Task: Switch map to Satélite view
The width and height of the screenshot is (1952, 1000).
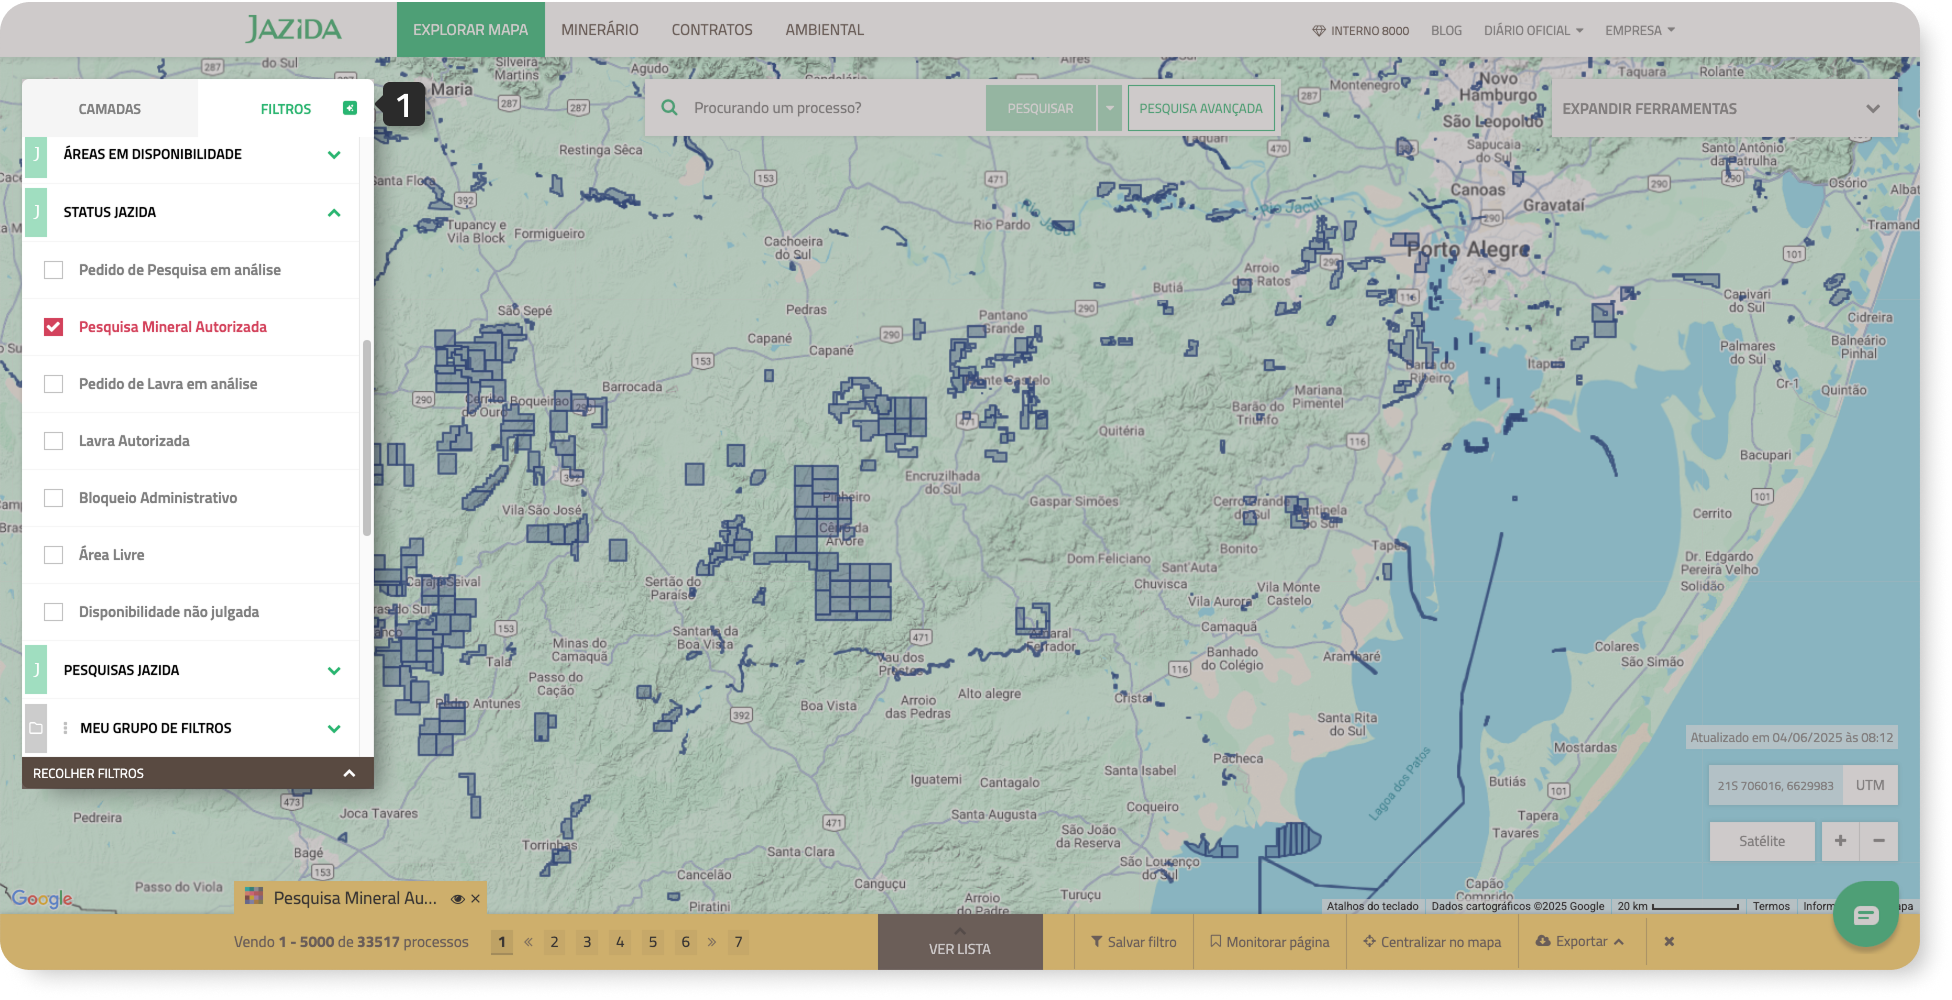Action: point(1762,841)
